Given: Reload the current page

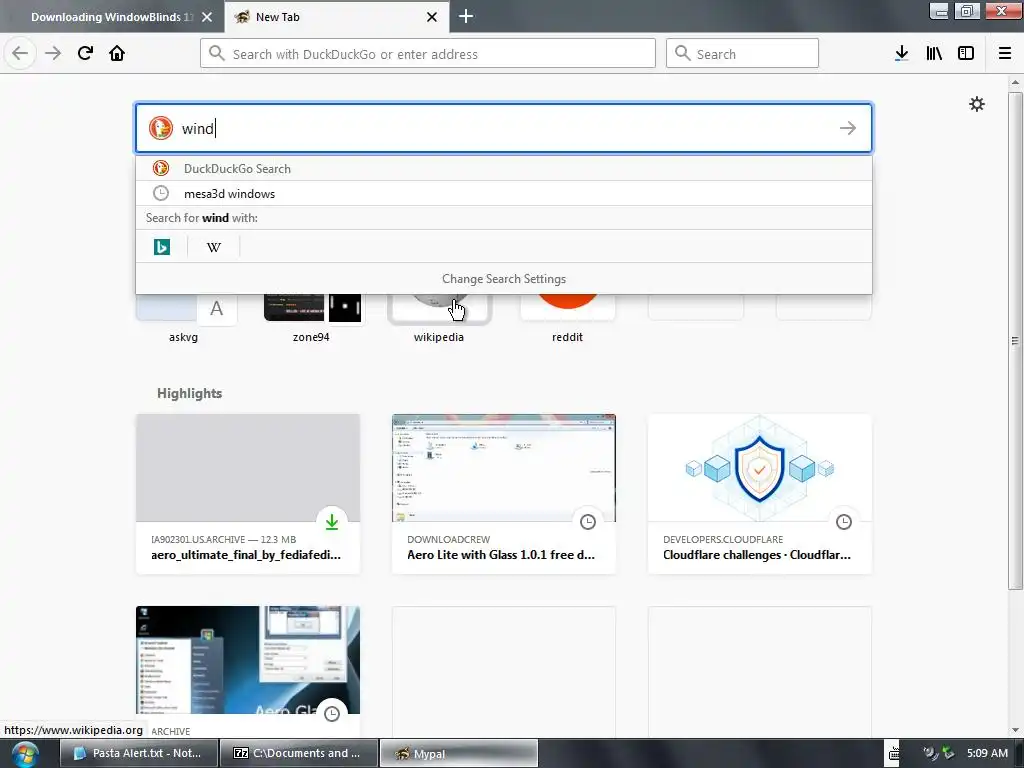Looking at the screenshot, I should (x=85, y=53).
